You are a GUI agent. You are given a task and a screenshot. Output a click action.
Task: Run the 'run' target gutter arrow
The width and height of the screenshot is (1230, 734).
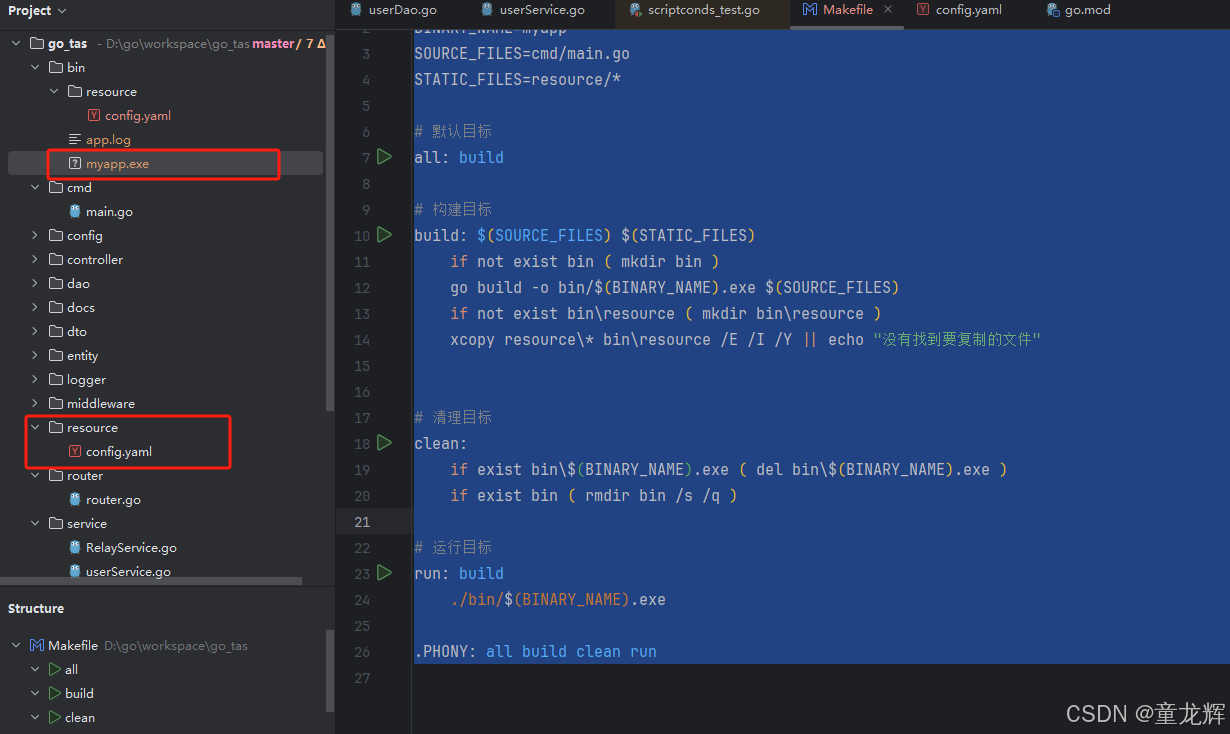coord(385,573)
